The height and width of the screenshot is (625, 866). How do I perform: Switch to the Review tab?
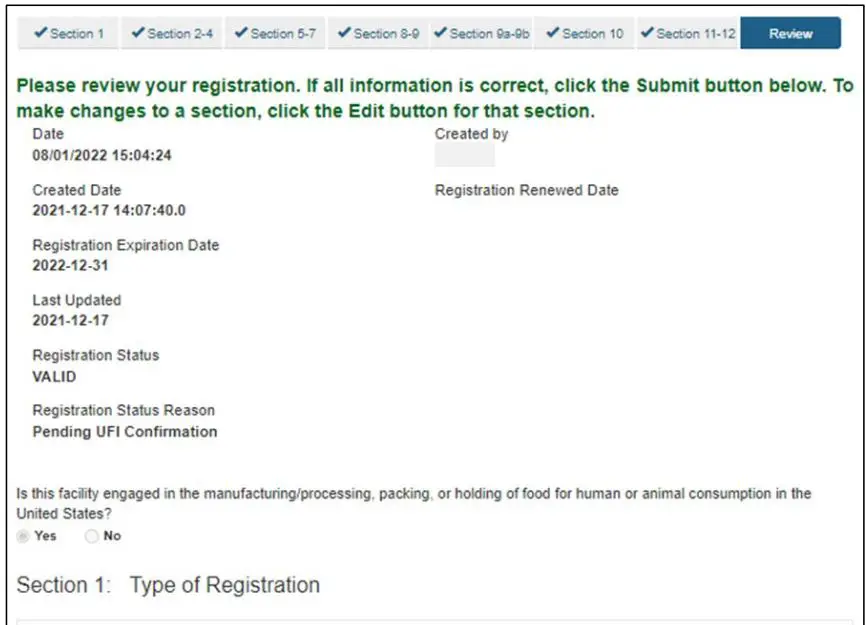(x=789, y=33)
